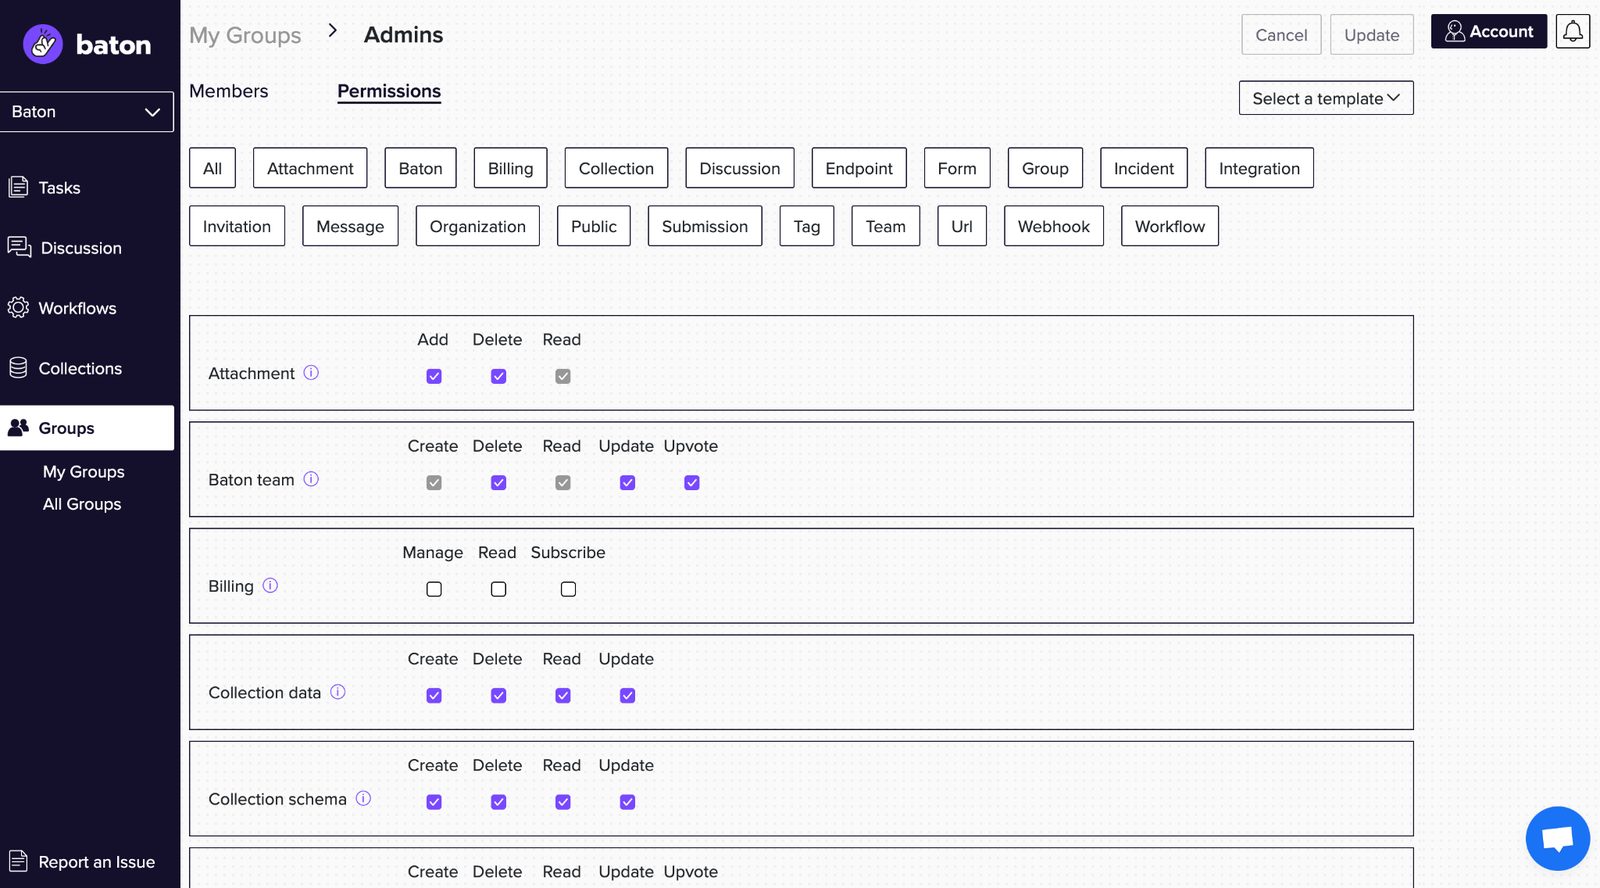Viewport: 1600px width, 888px height.
Task: Enable Billing Manage permission
Action: (x=434, y=589)
